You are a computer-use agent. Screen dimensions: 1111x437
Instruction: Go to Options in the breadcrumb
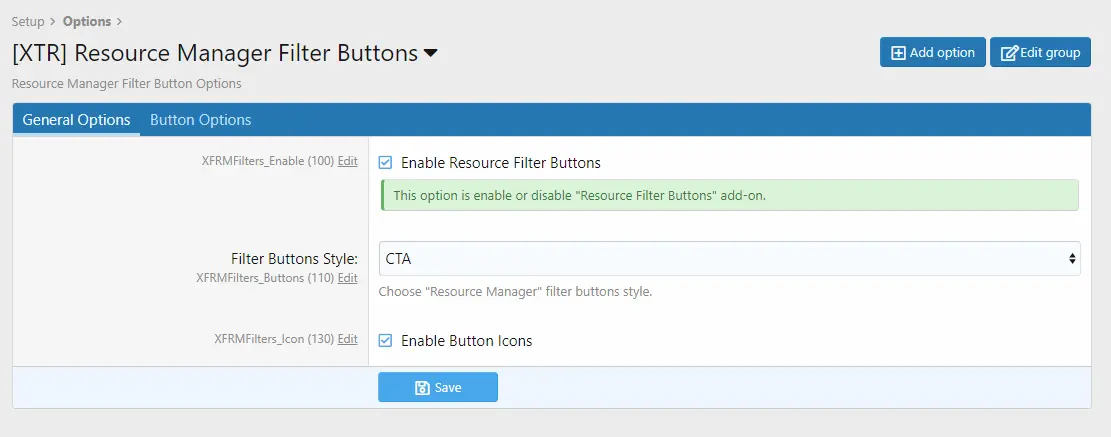click(86, 21)
